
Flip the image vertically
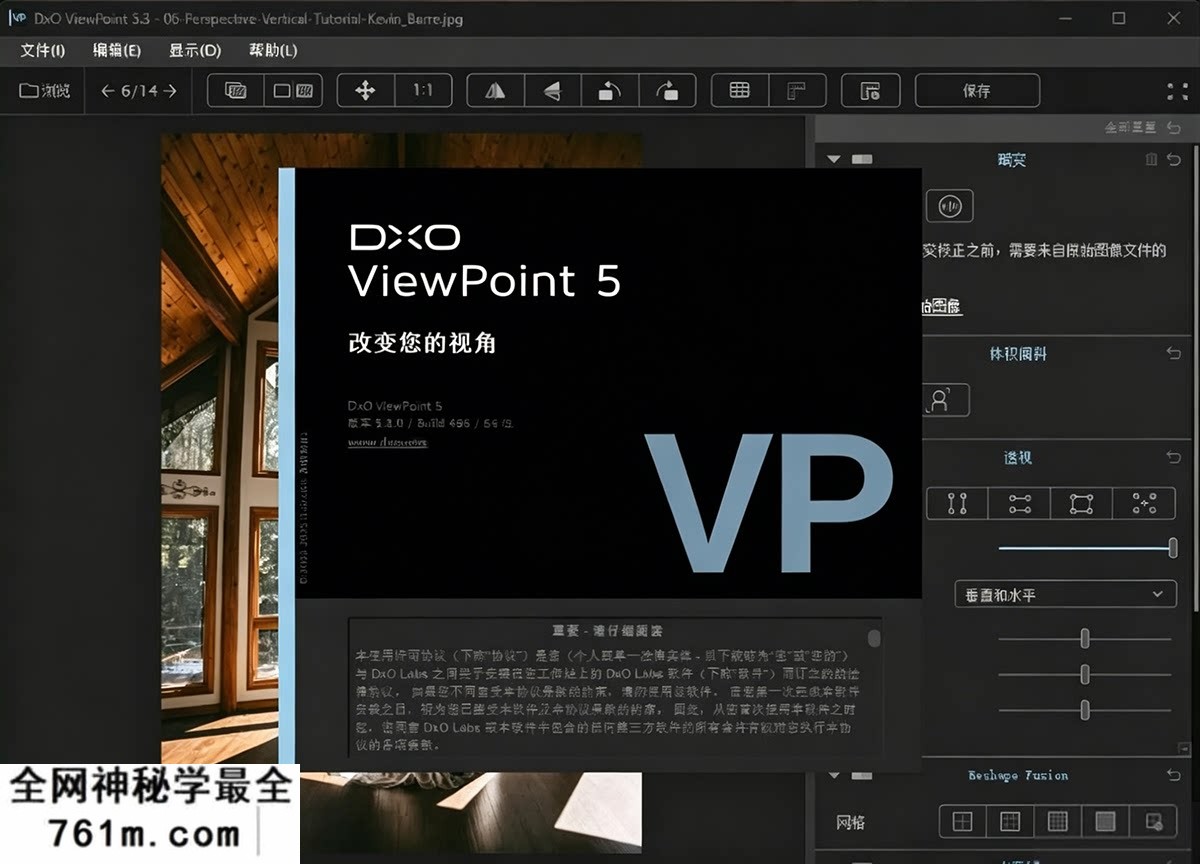(x=551, y=91)
